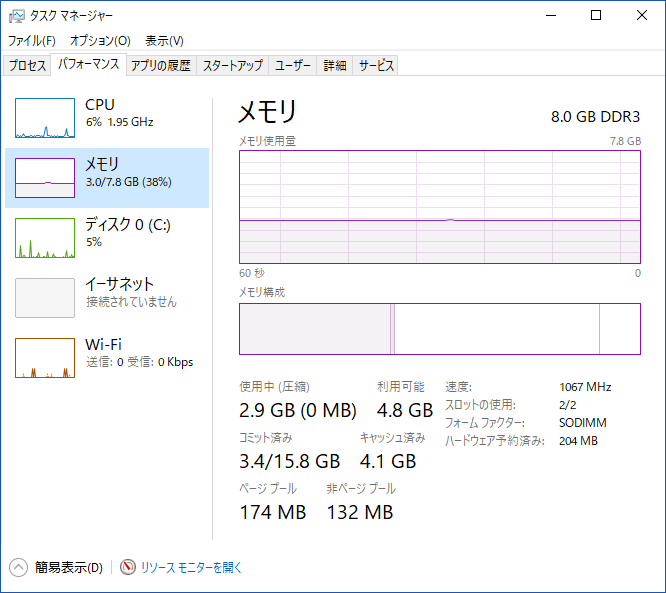Screen dimensions: 666x593
Task: Select the Wi-Fi 送信 受信 entry
Action: [x=107, y=358]
